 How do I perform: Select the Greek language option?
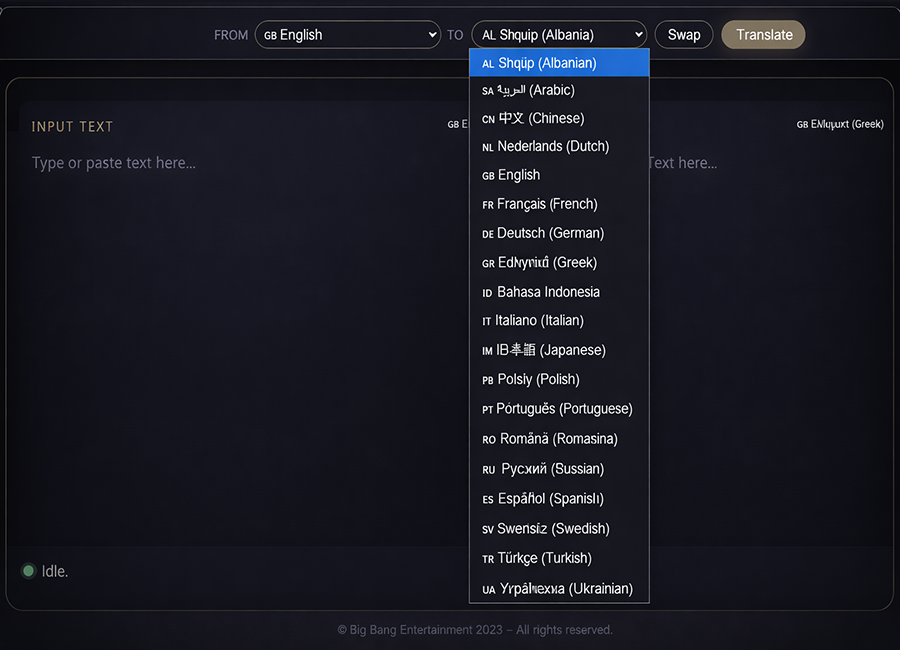pos(558,263)
